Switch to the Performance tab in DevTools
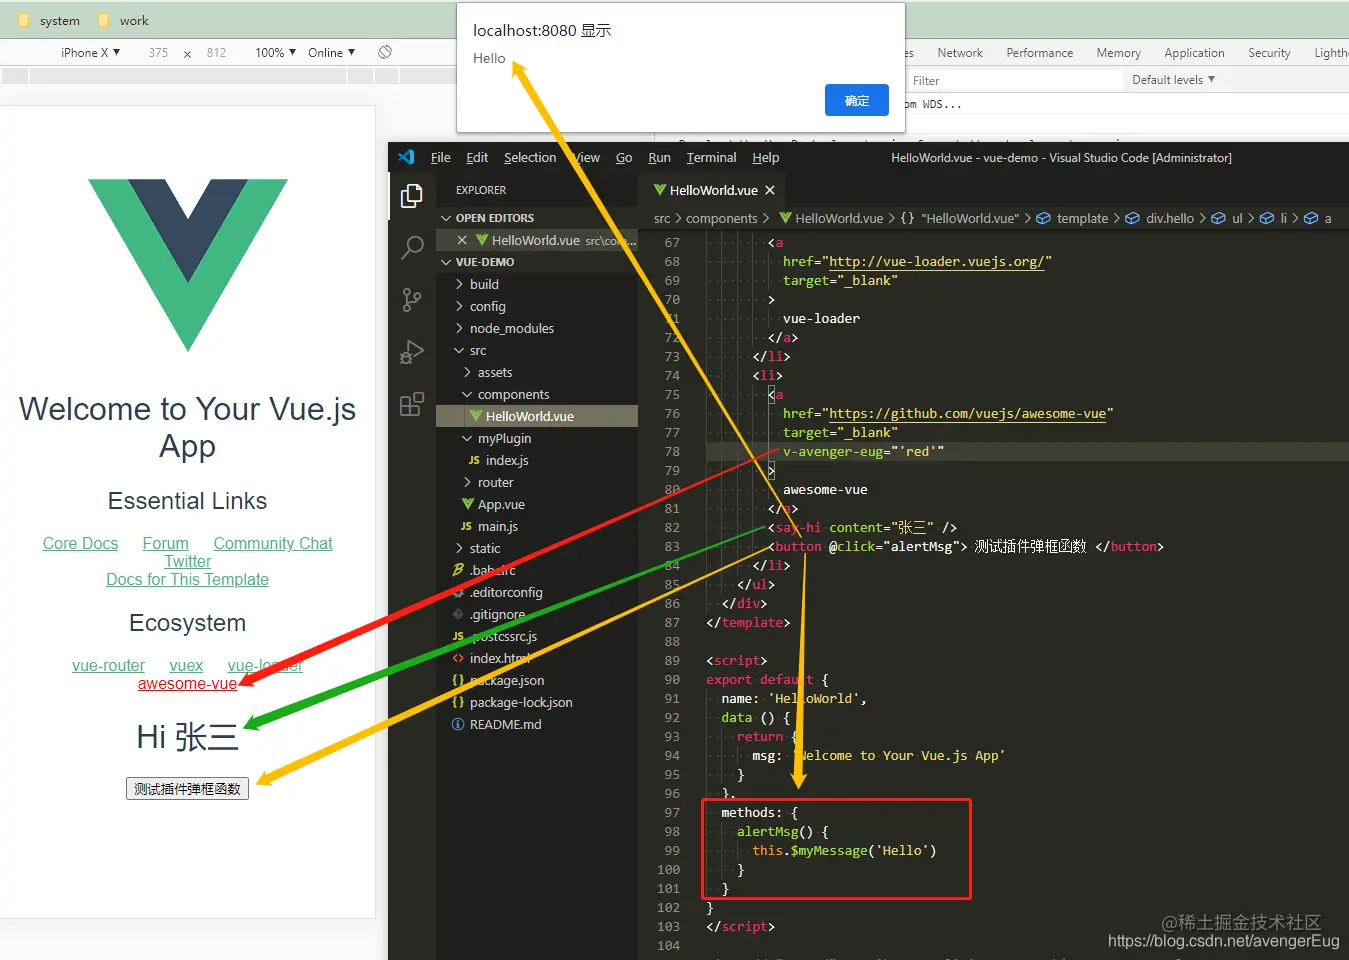The width and height of the screenshot is (1349, 960). 1039,53
